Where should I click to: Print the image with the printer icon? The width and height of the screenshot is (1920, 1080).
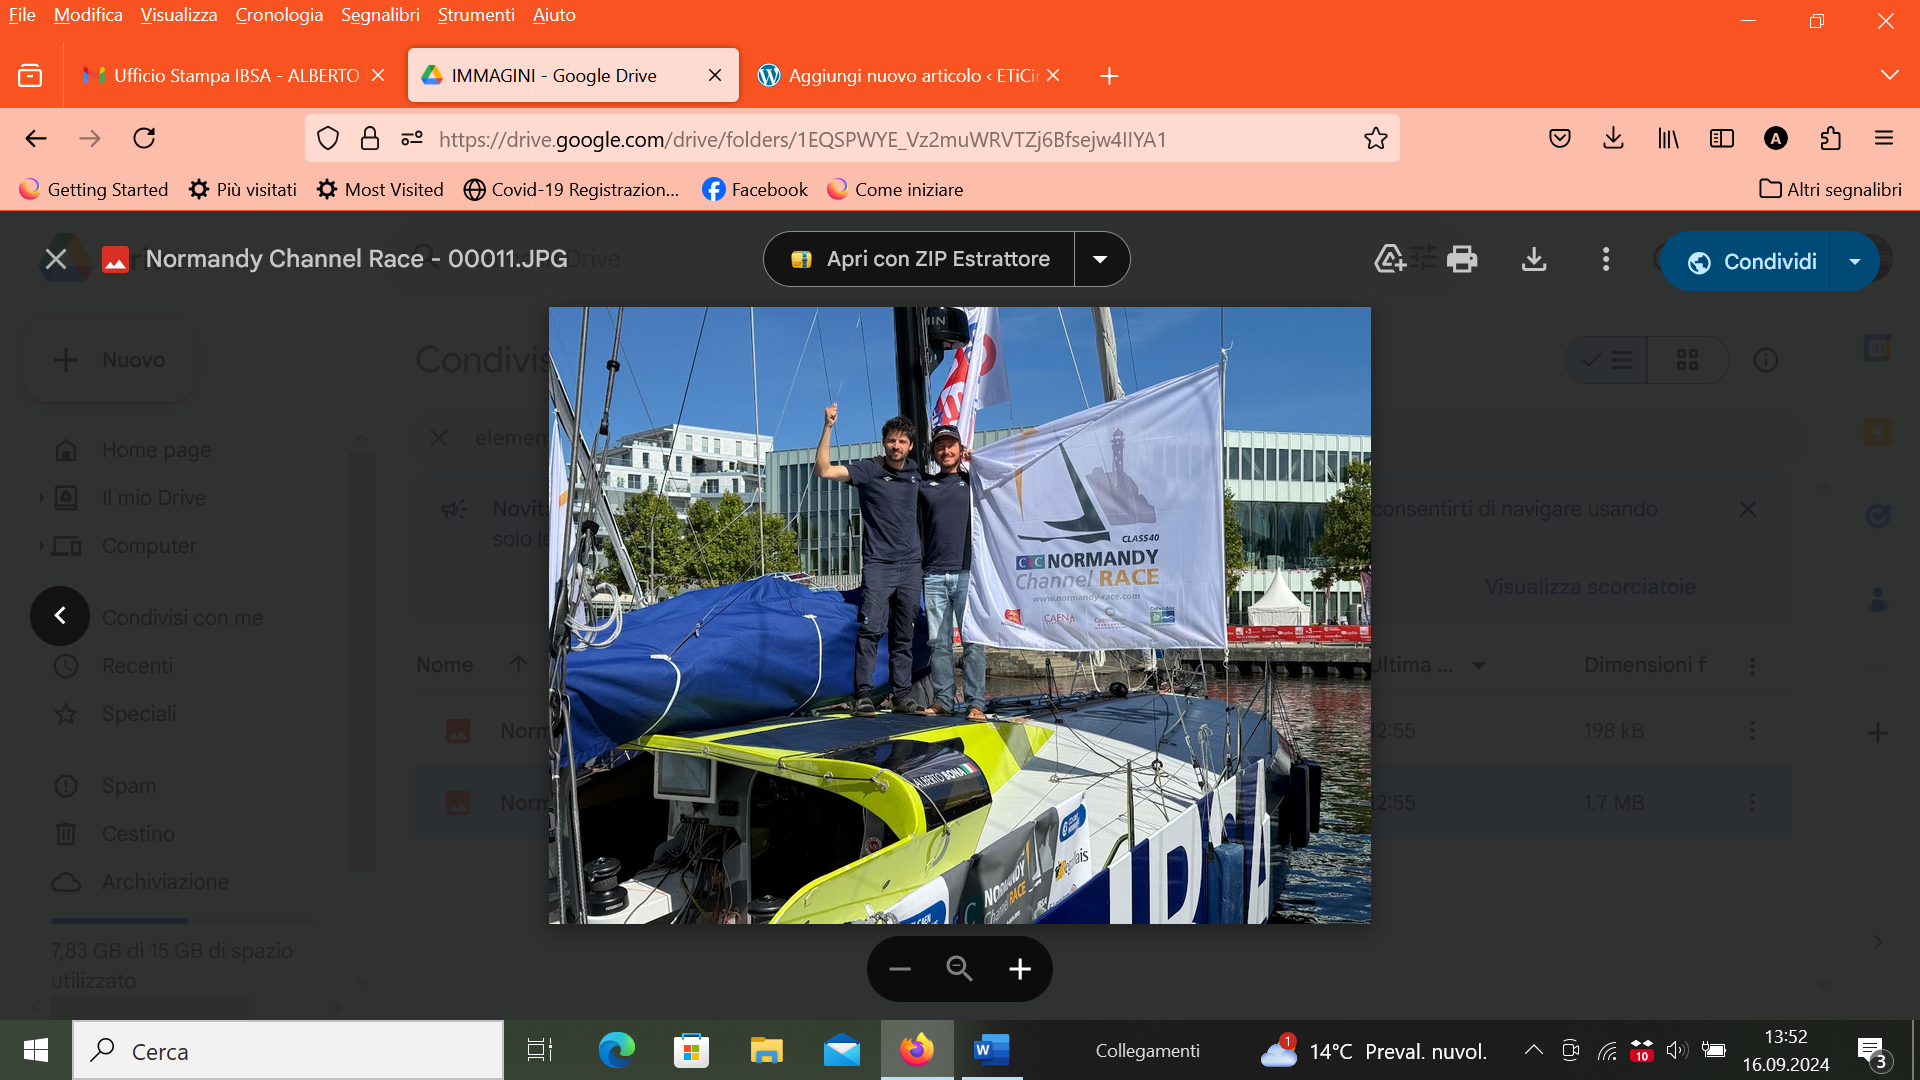click(x=1462, y=259)
